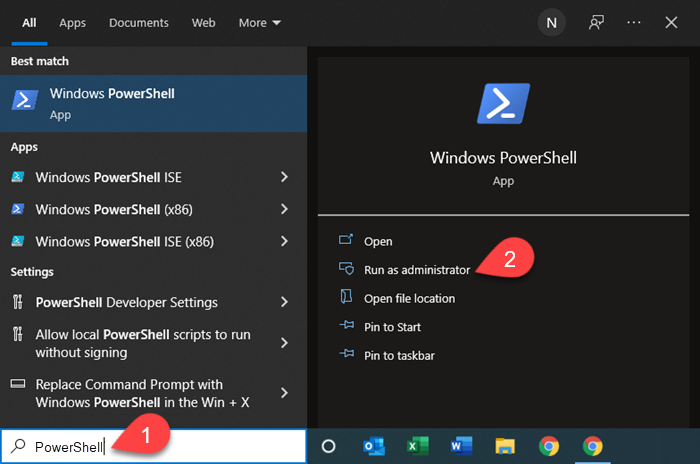The height and width of the screenshot is (464, 700).
Task: Select the Windows PowerShell ISE result text
Action: (x=108, y=177)
